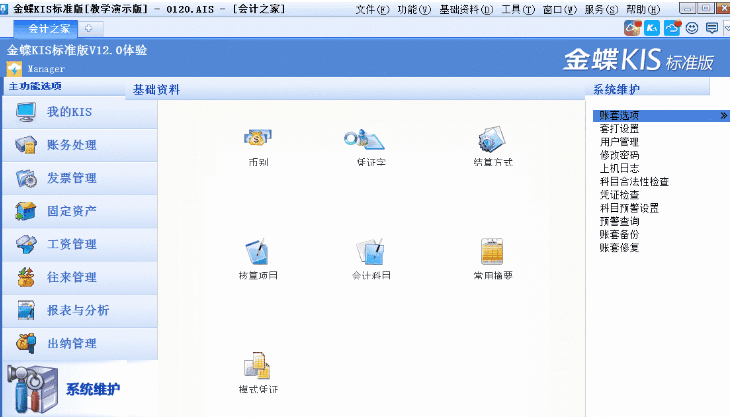734x417 pixels.
Task: Click the chat message icon in toolbar
Action: [711, 28]
